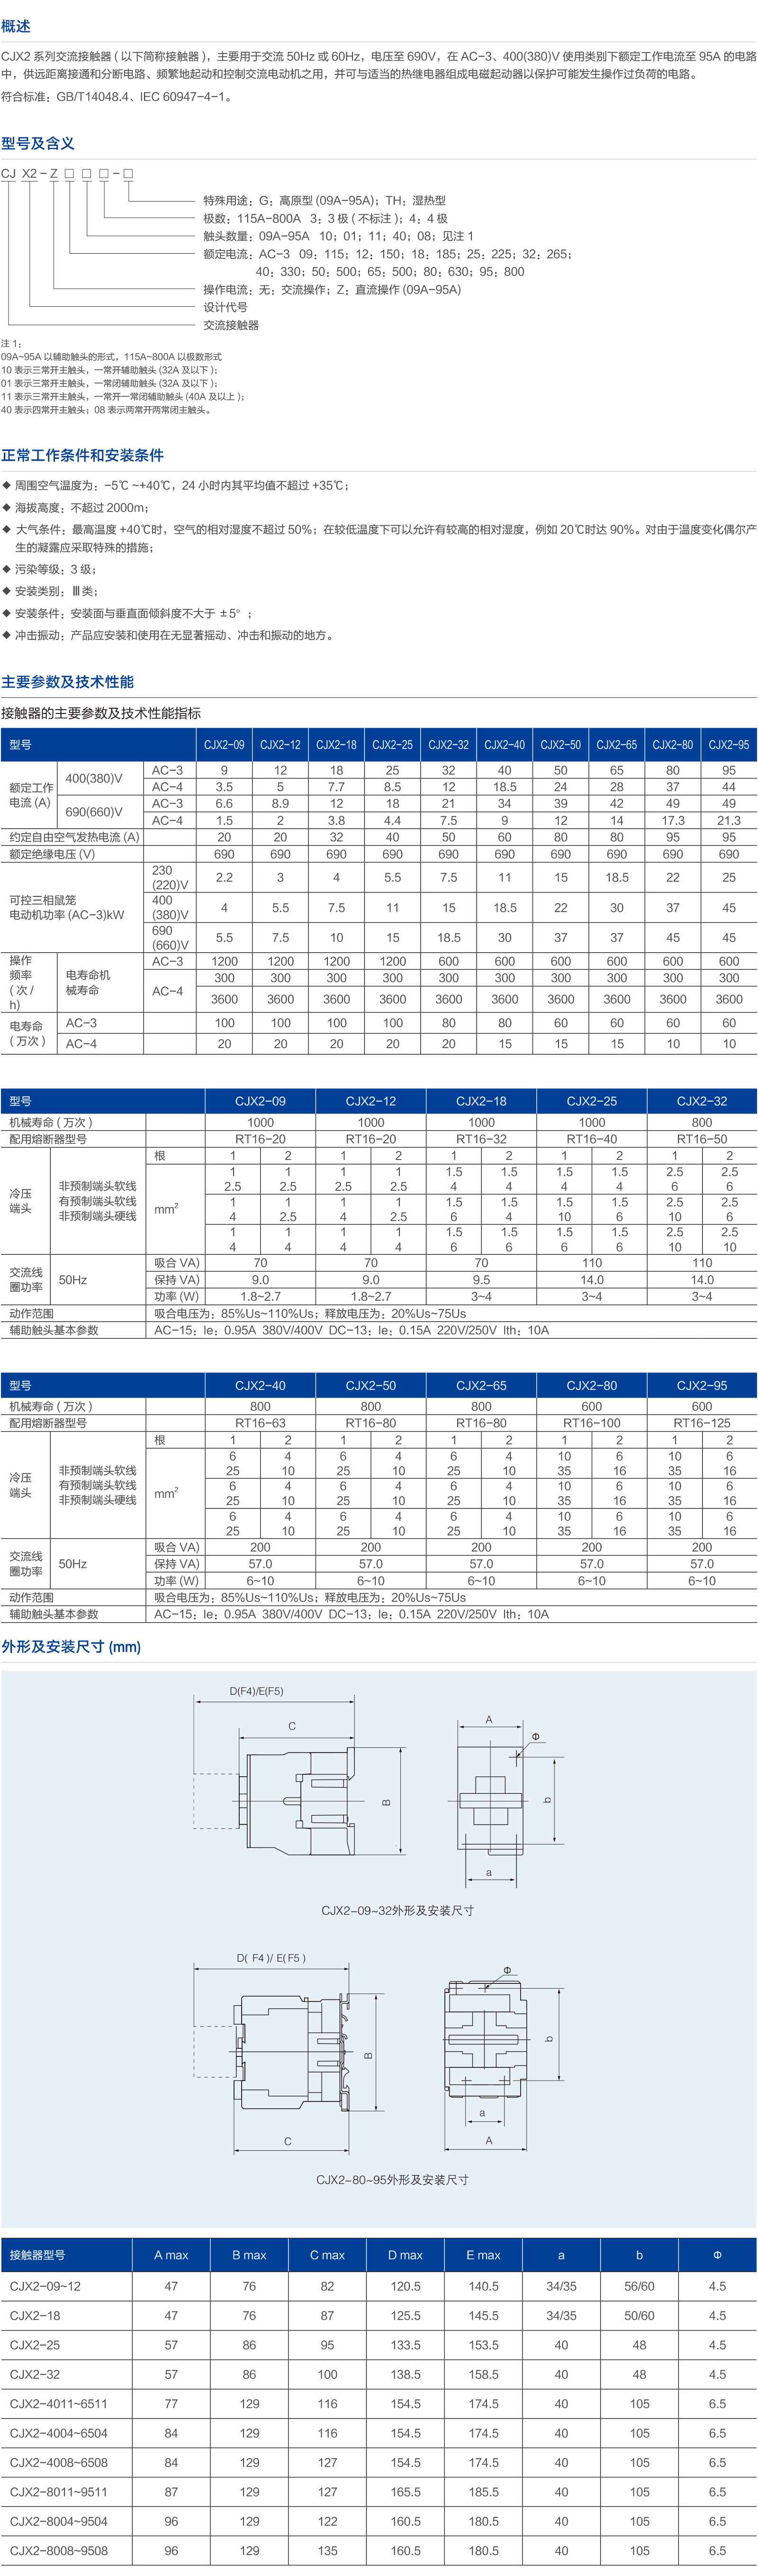Select fuse model RT16-40
Viewport: 758px width, 2576px height.
coord(592,1139)
